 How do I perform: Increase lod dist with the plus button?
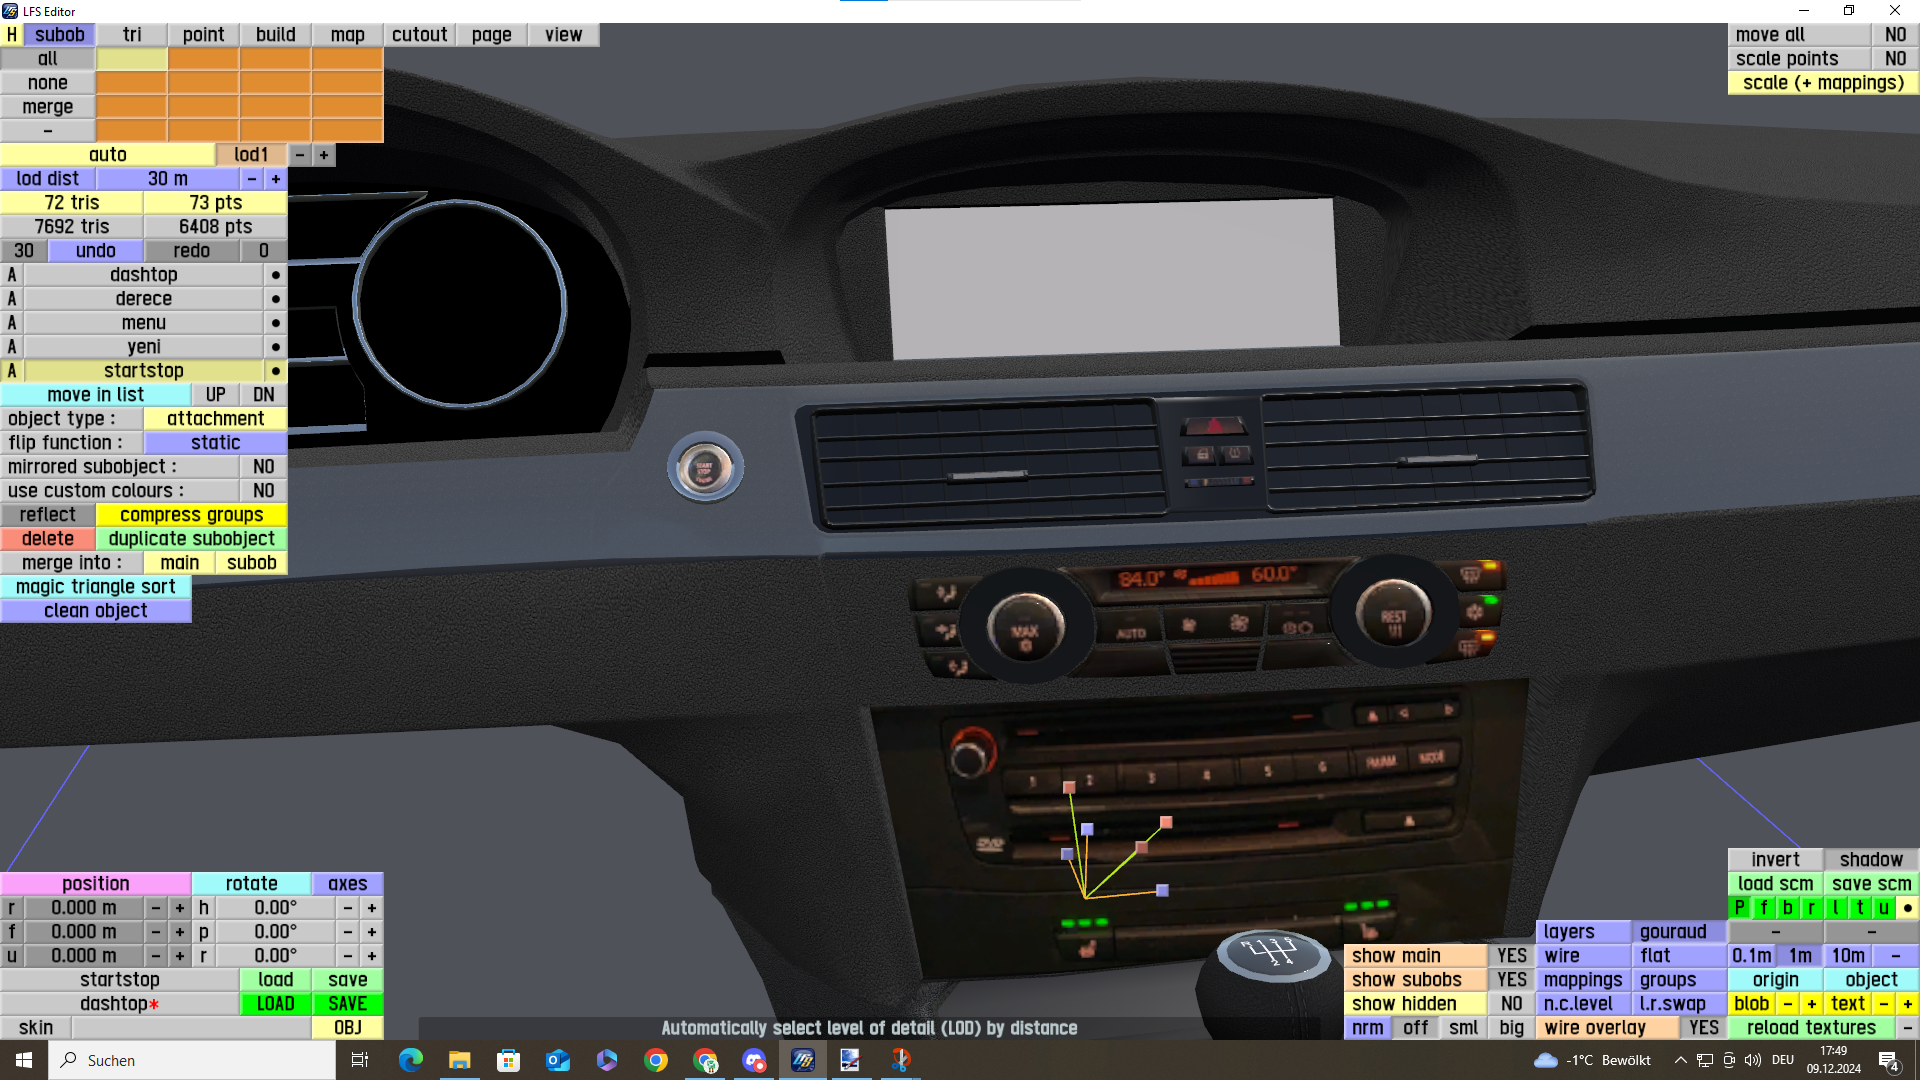[275, 179]
